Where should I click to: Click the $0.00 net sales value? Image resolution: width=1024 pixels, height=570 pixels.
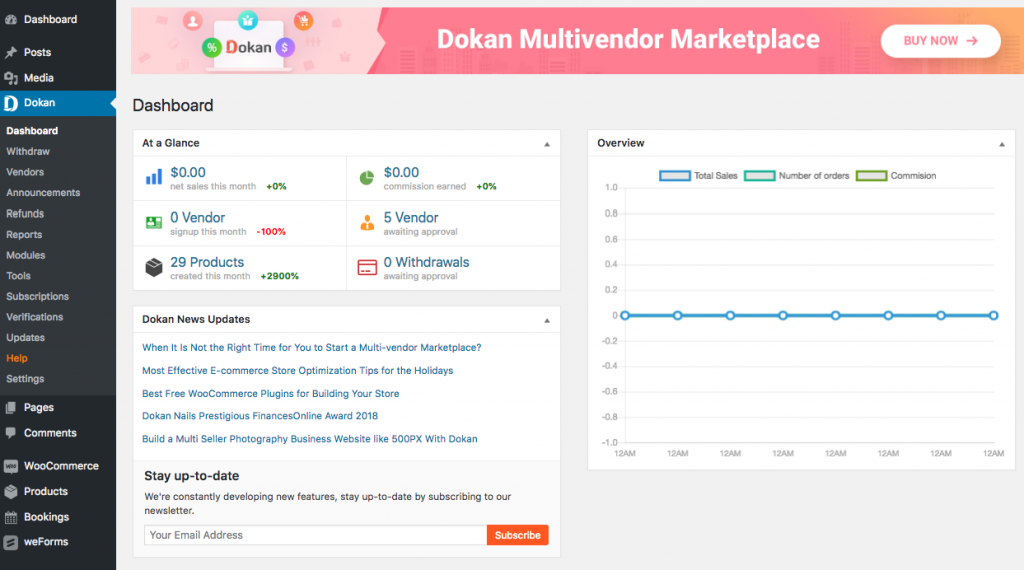click(188, 172)
